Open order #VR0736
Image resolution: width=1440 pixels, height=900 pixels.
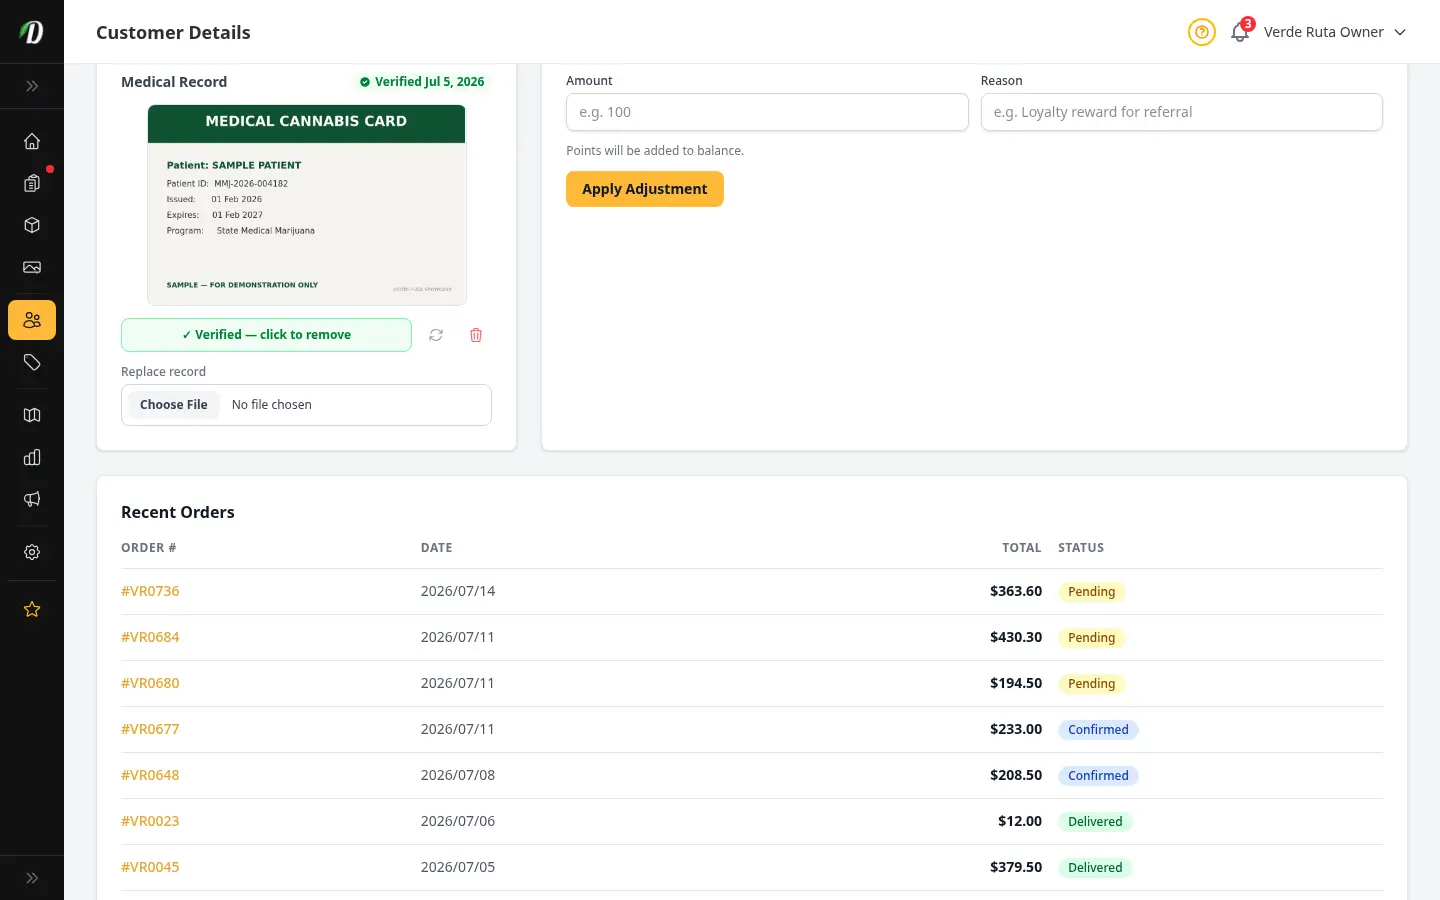point(150,591)
